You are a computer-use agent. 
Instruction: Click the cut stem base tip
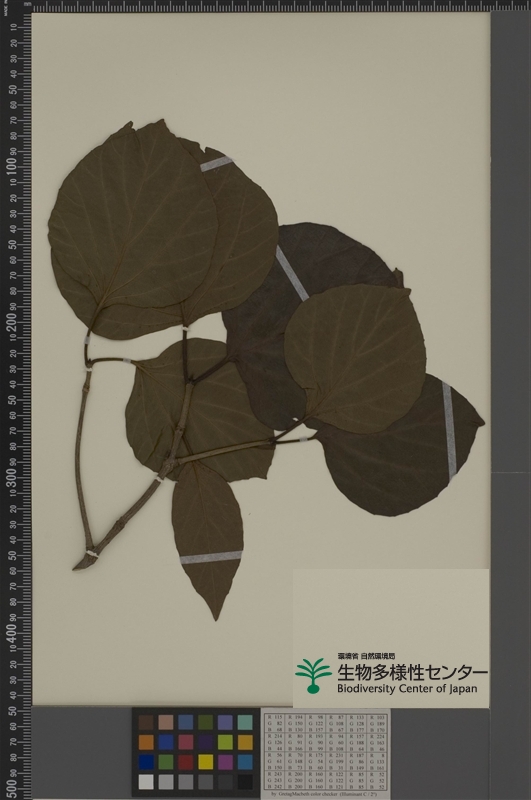click(x=81, y=565)
